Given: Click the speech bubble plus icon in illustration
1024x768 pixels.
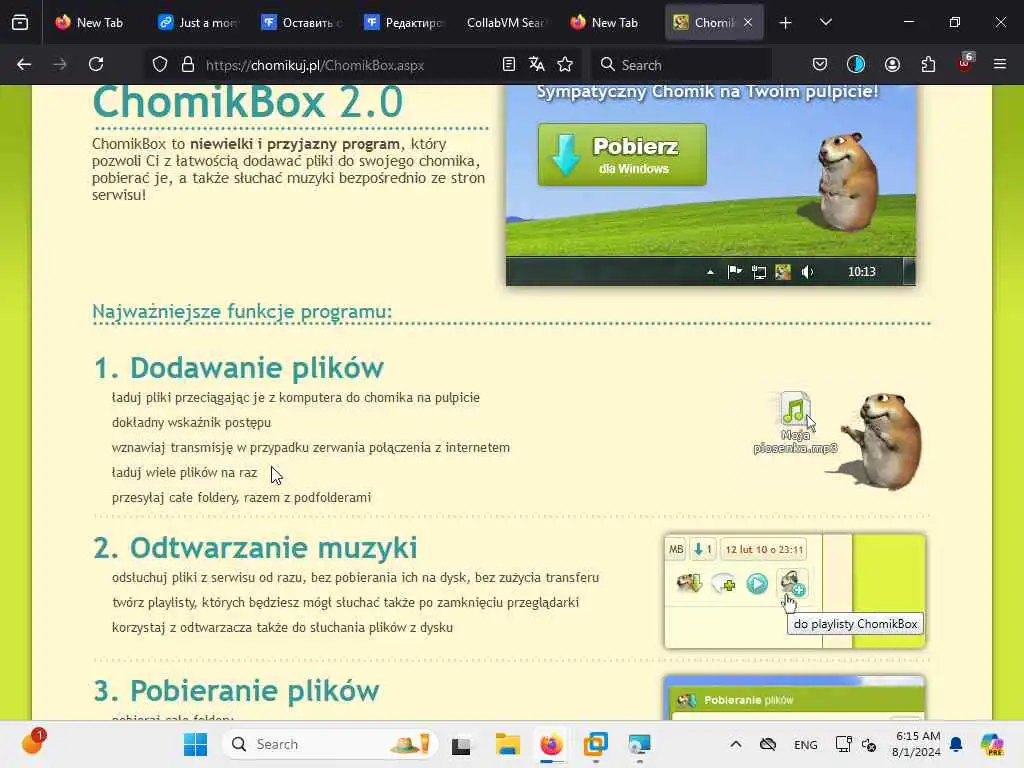Looking at the screenshot, I should click(x=724, y=583).
